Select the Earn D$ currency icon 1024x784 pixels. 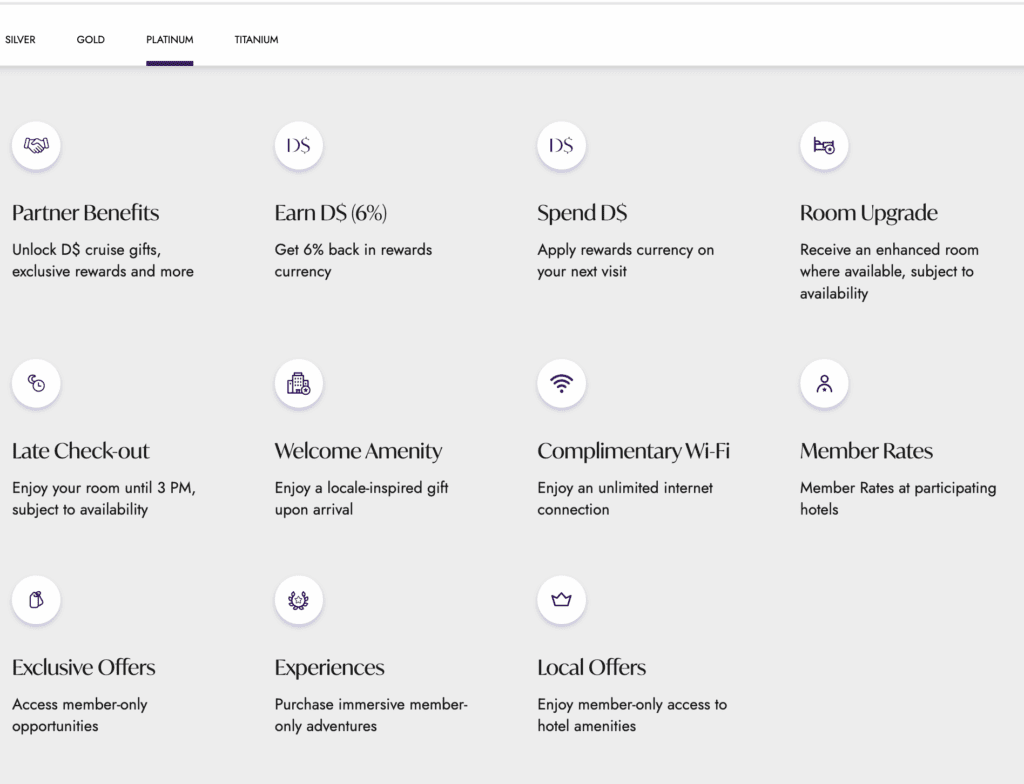298,145
